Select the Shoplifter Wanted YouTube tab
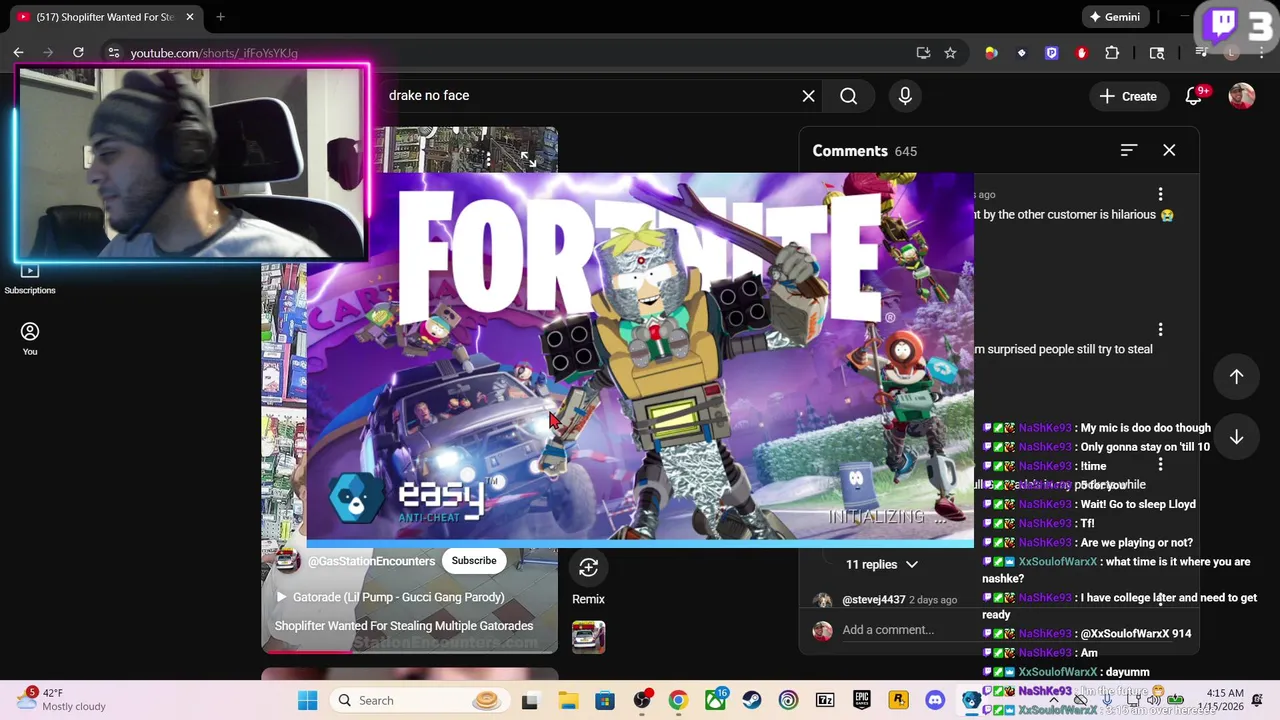 point(105,17)
